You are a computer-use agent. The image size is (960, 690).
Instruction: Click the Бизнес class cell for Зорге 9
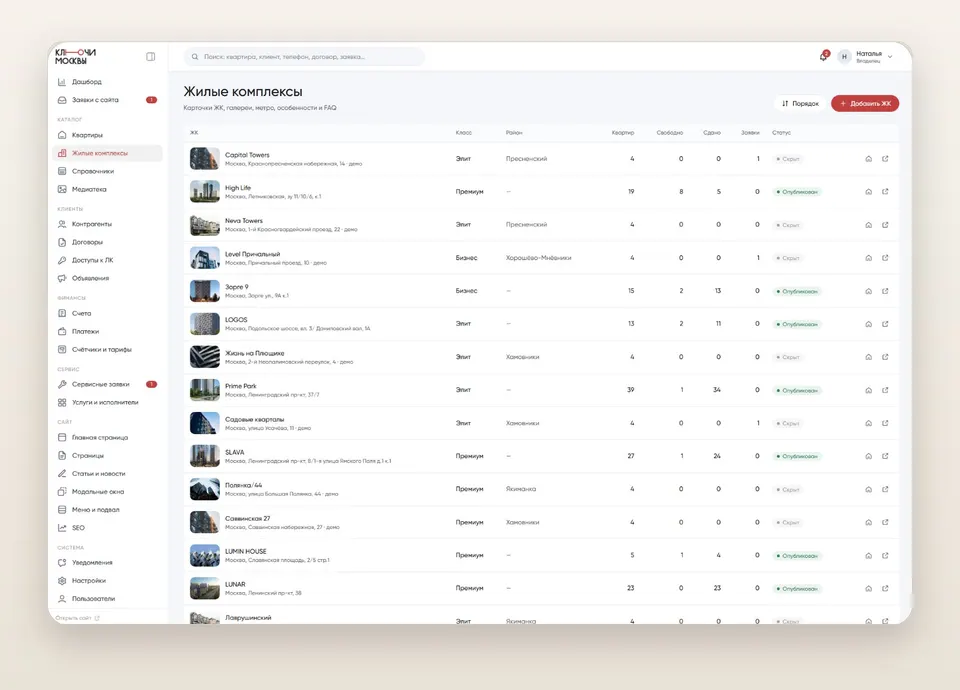(466, 291)
